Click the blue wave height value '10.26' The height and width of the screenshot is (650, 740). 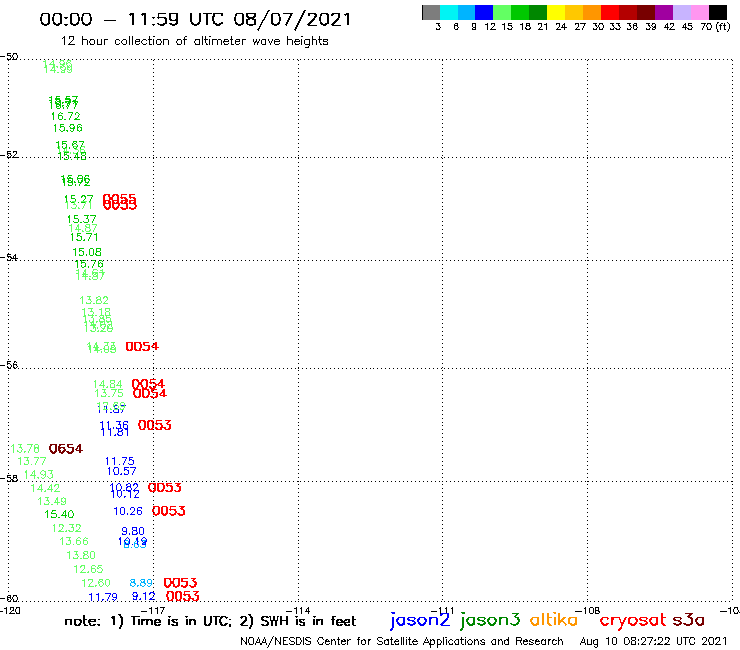pos(128,511)
